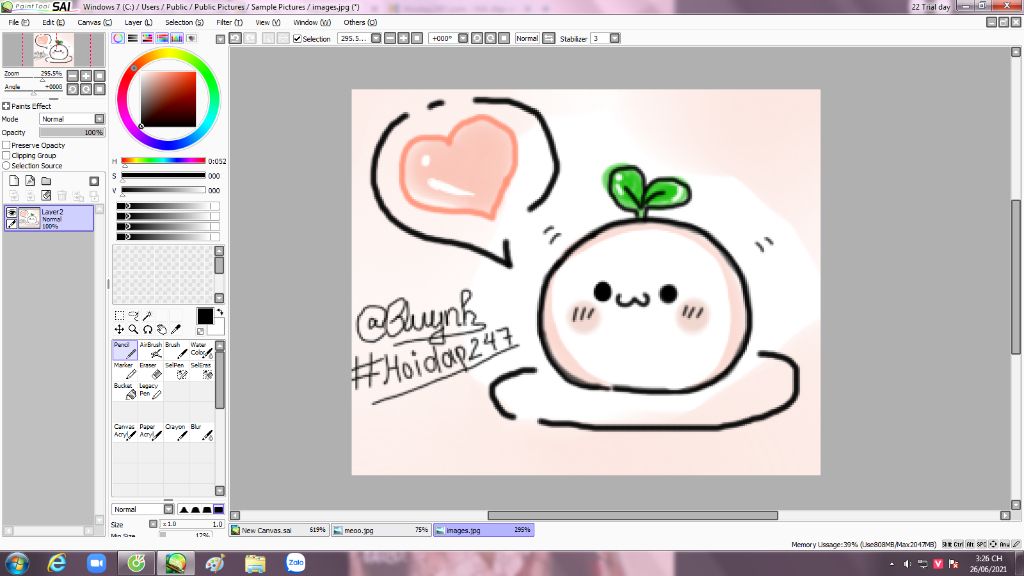1024x576 pixels.
Task: Open the File menu
Action: pyautogui.click(x=18, y=22)
